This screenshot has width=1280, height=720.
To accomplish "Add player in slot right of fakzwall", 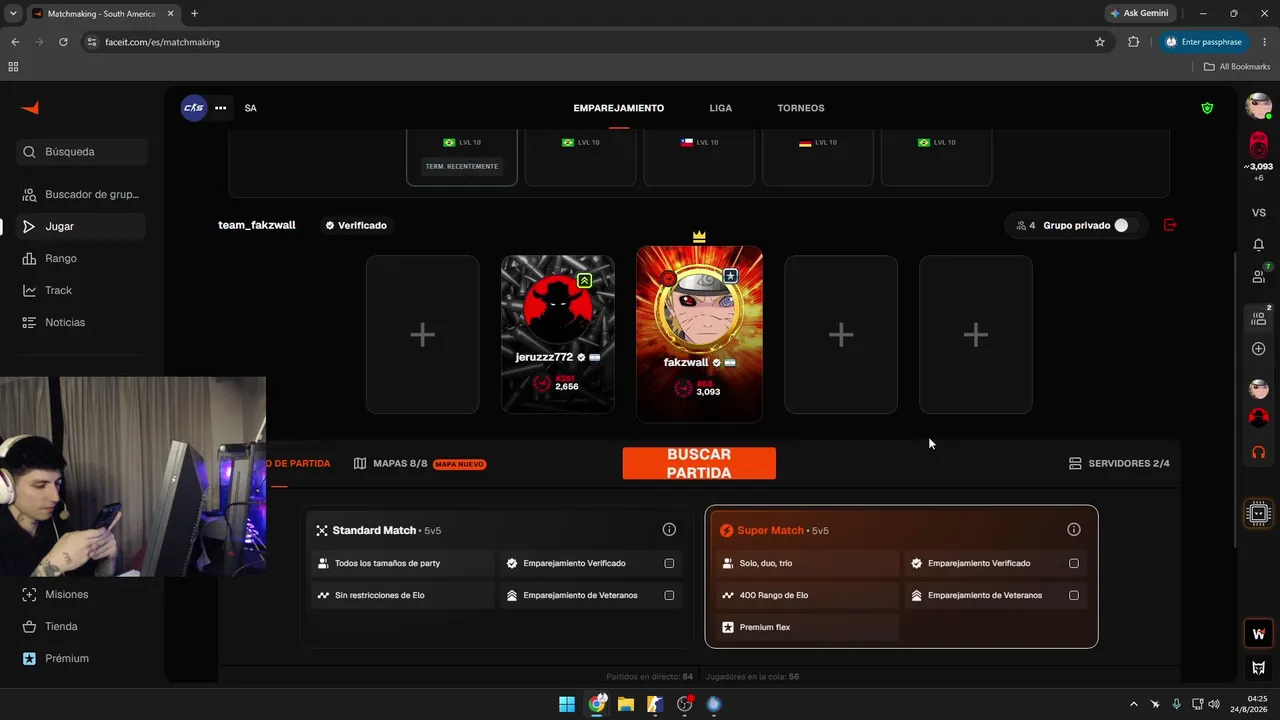I will pos(841,334).
